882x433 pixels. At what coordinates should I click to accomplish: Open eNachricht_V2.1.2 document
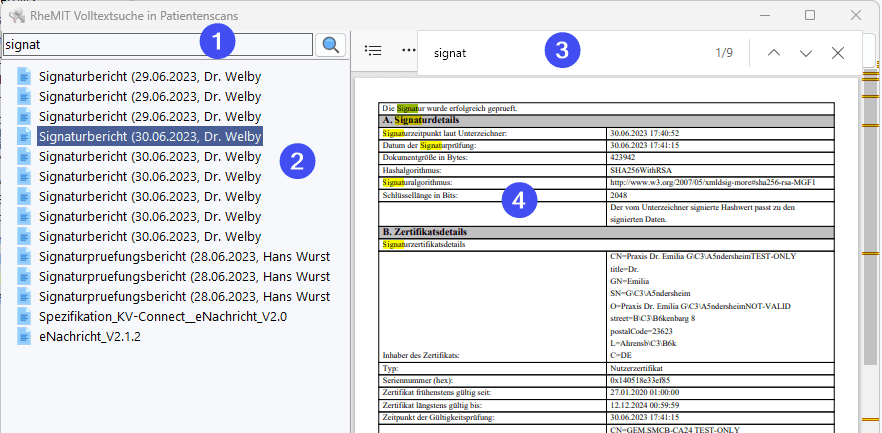point(89,337)
